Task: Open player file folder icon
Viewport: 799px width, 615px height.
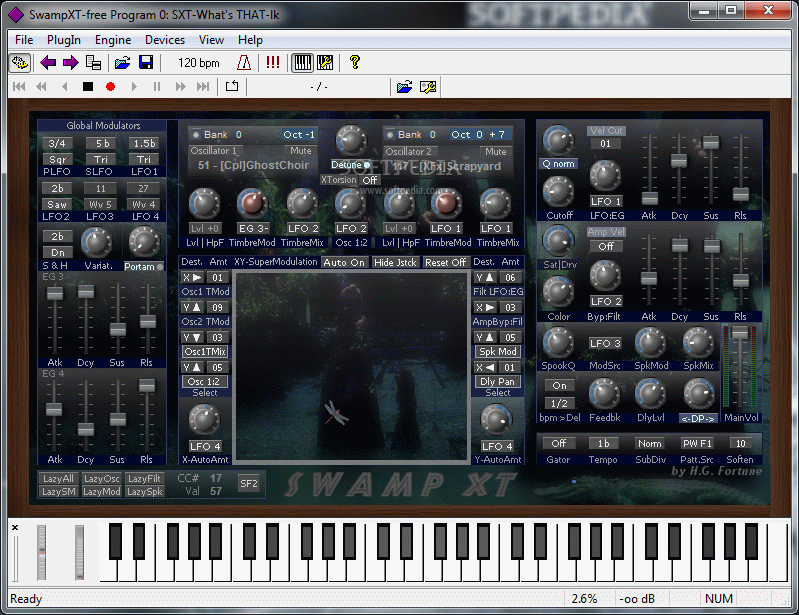Action: tap(405, 87)
